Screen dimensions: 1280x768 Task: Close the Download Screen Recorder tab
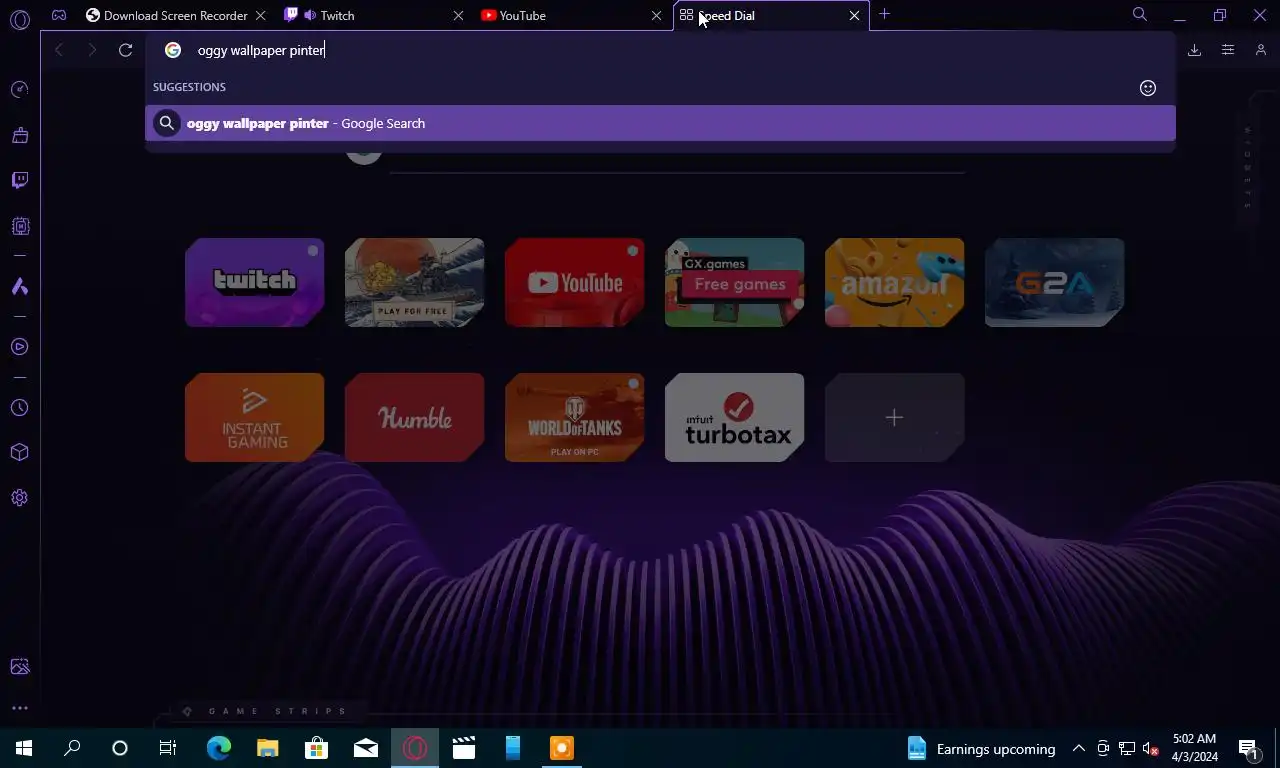(261, 16)
